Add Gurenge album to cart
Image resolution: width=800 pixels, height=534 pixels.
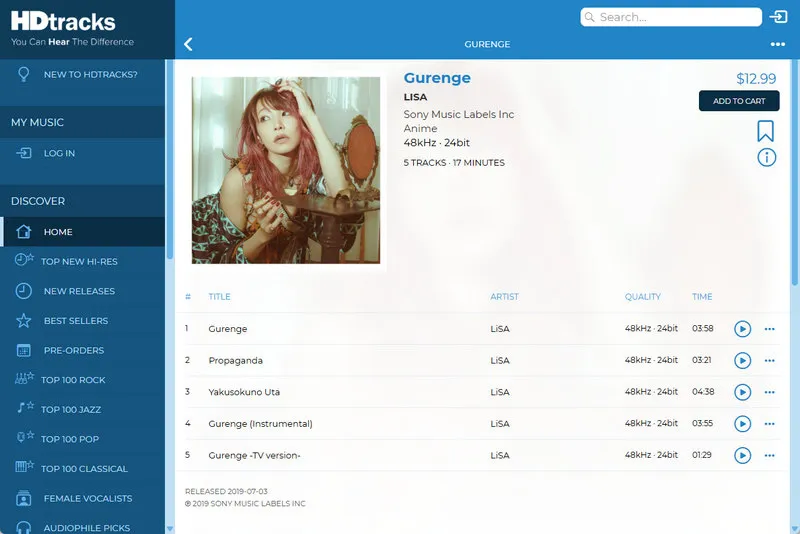[x=739, y=101]
